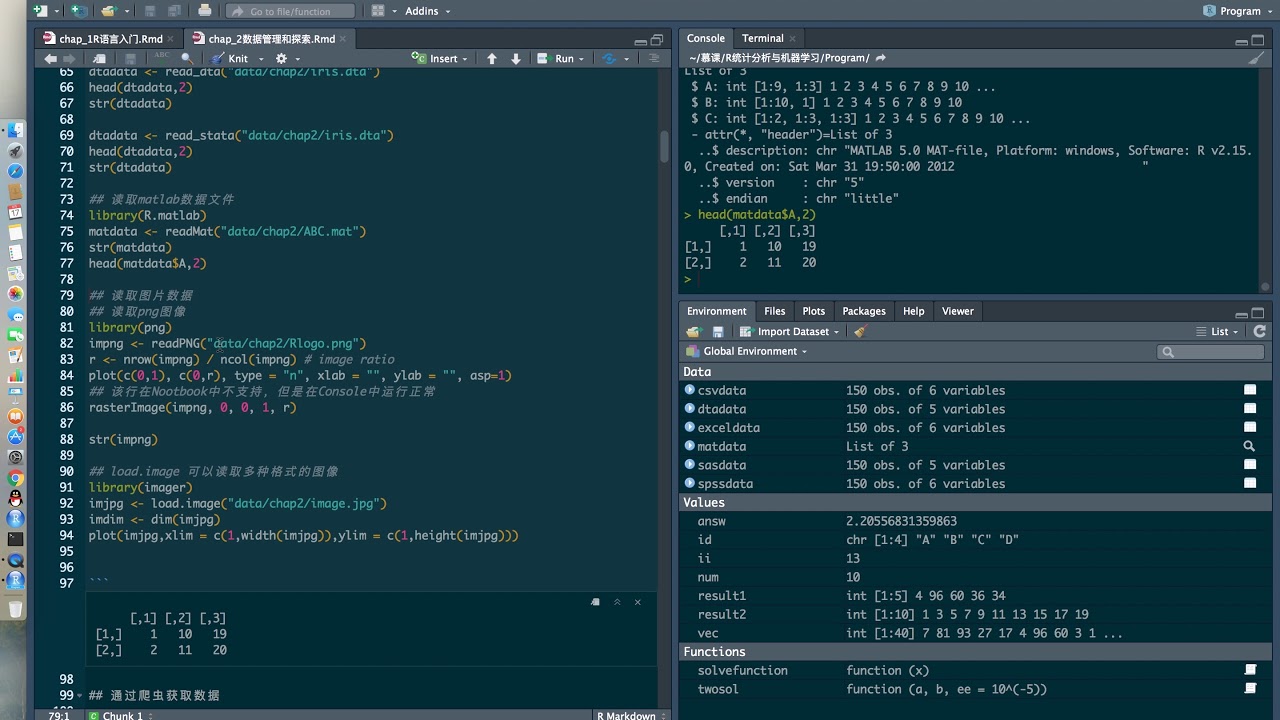The height and width of the screenshot is (720, 1280).
Task: Open the Import Dataset dropdown
Action: (789, 332)
